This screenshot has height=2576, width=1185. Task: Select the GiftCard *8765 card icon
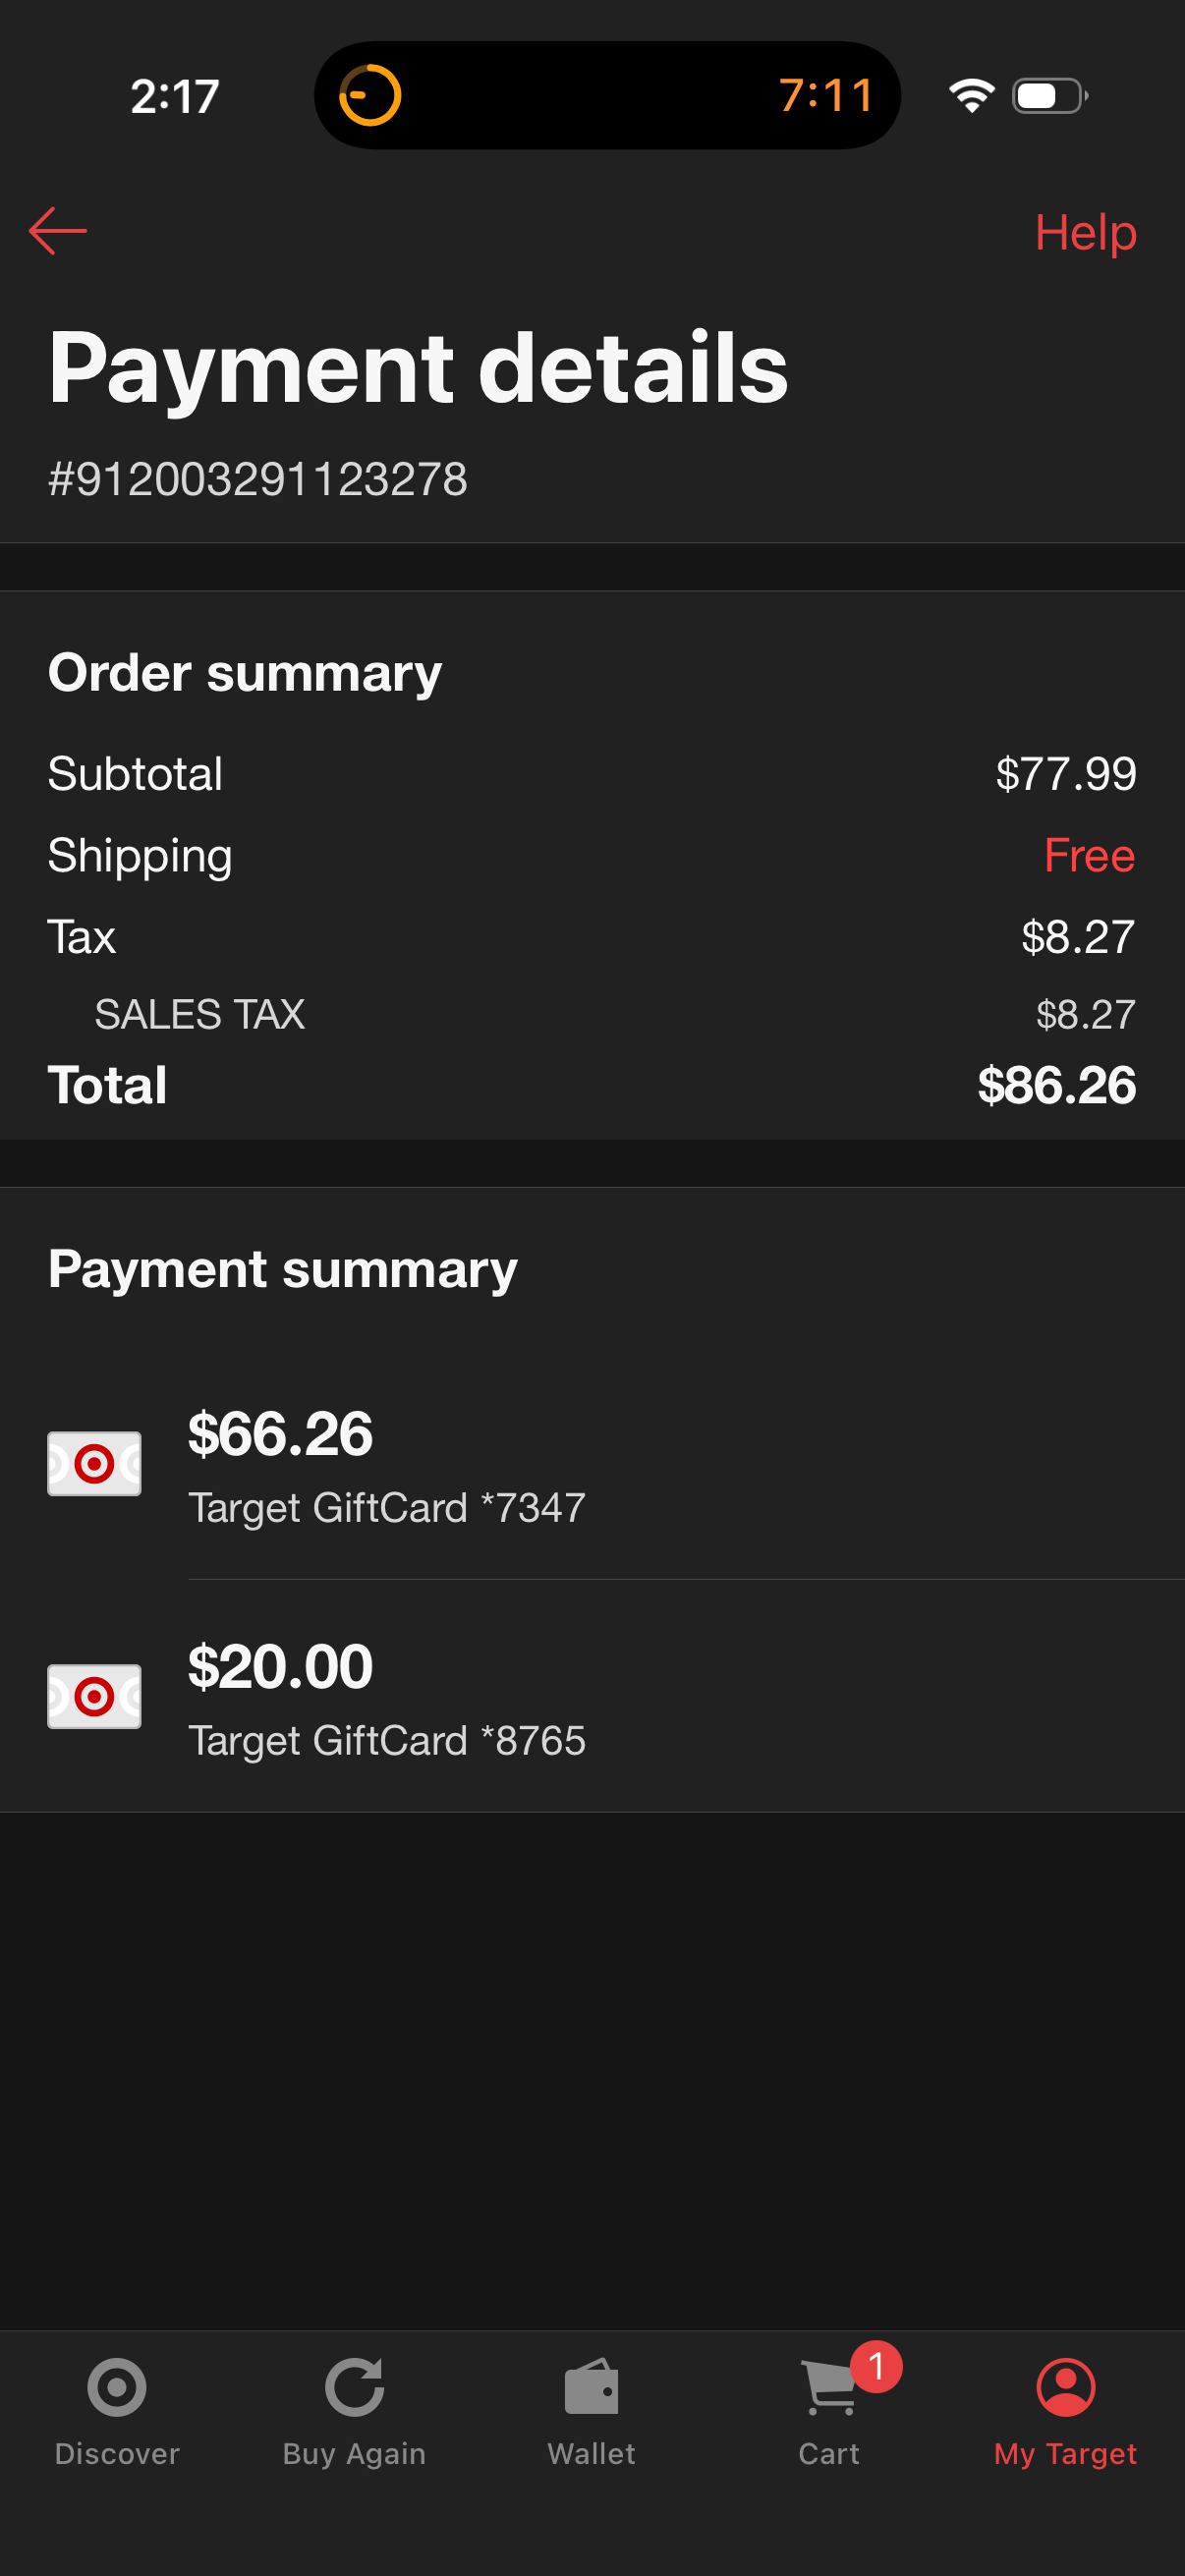coord(94,1696)
